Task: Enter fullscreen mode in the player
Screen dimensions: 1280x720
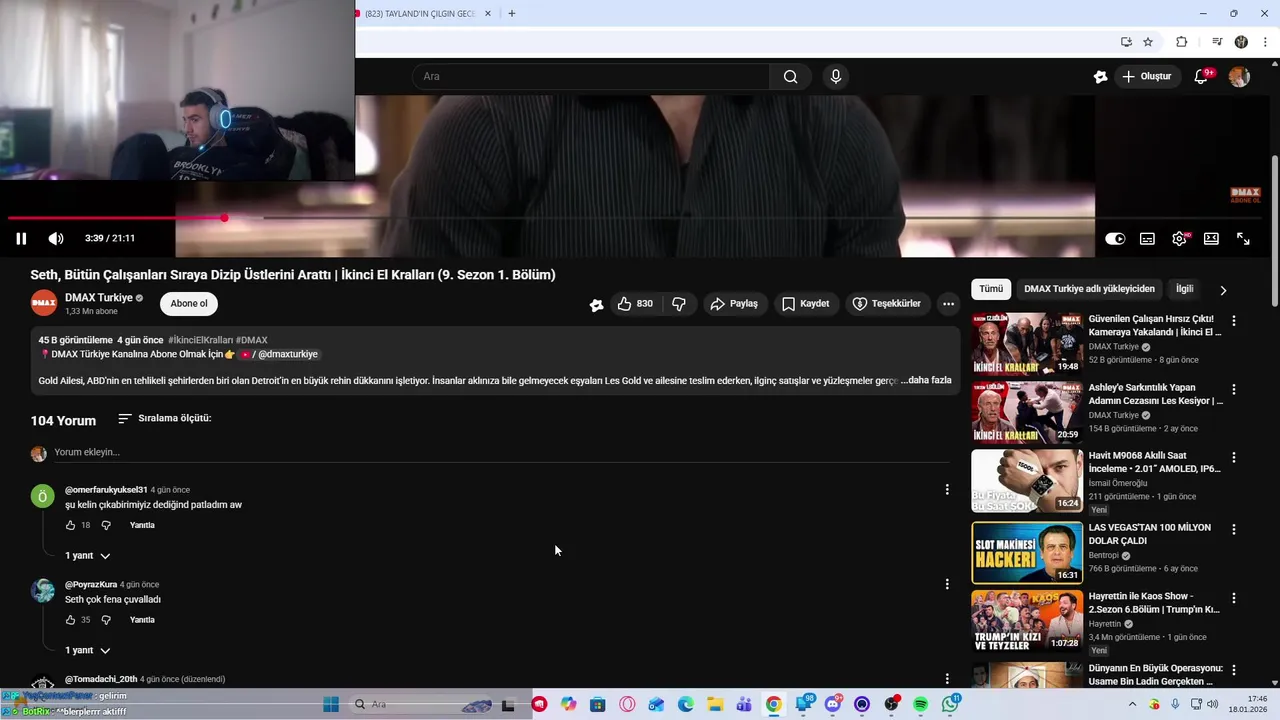Action: pos(1243,239)
